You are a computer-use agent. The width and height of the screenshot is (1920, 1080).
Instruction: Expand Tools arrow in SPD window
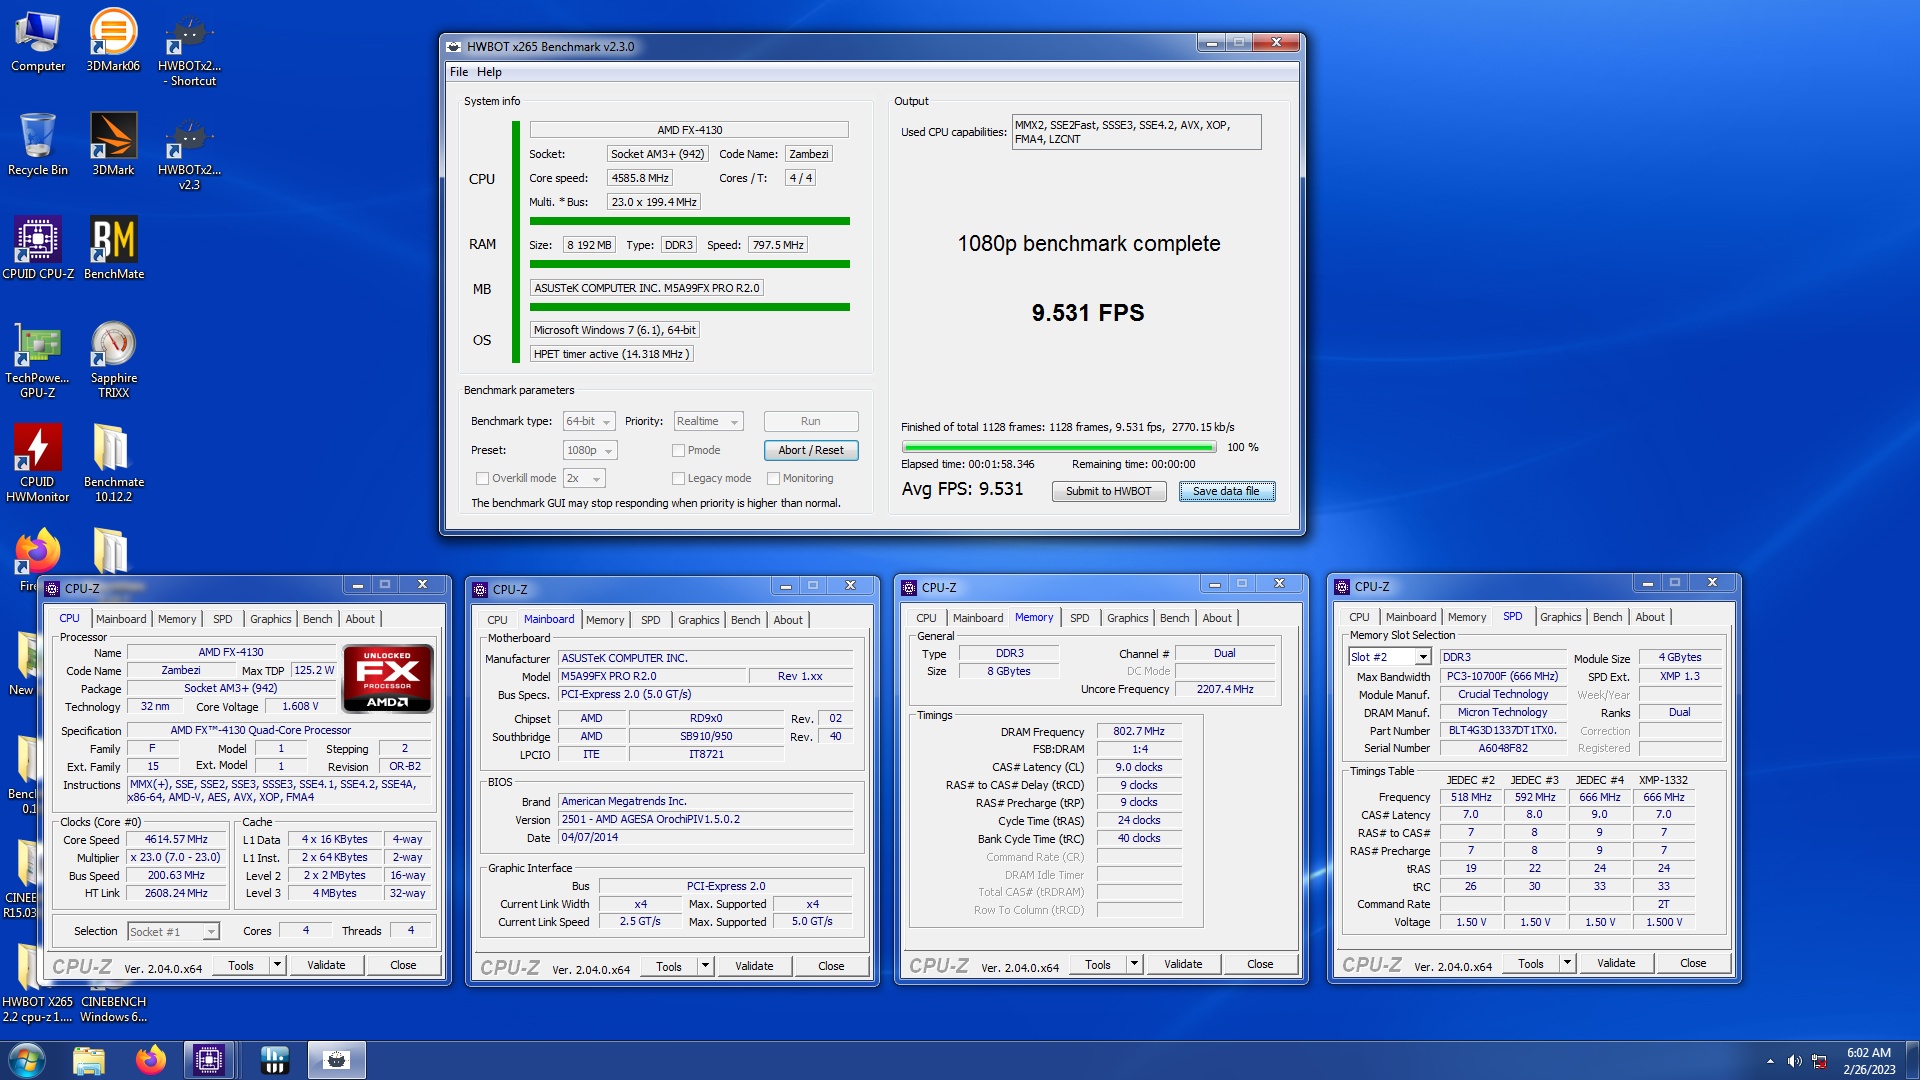1567,963
